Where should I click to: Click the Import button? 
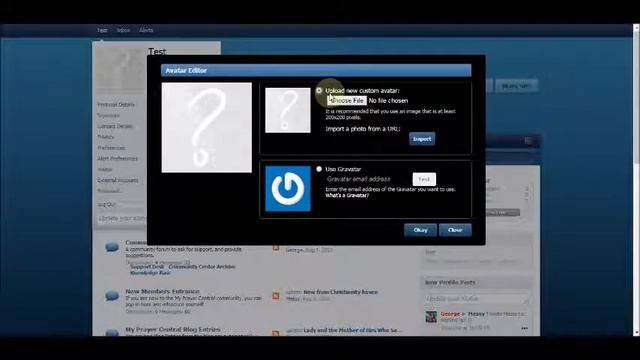coord(422,139)
